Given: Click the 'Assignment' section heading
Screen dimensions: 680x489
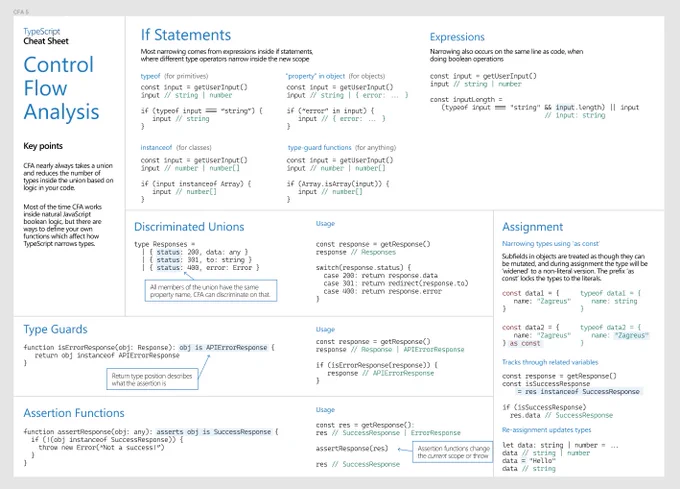Looking at the screenshot, I should 533,227.
